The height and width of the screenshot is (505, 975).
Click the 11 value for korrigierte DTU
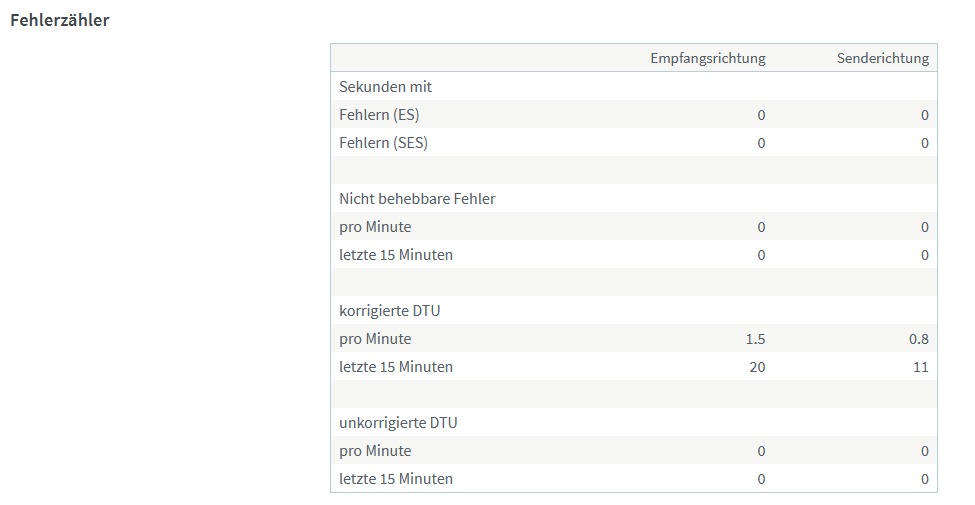[x=920, y=368]
